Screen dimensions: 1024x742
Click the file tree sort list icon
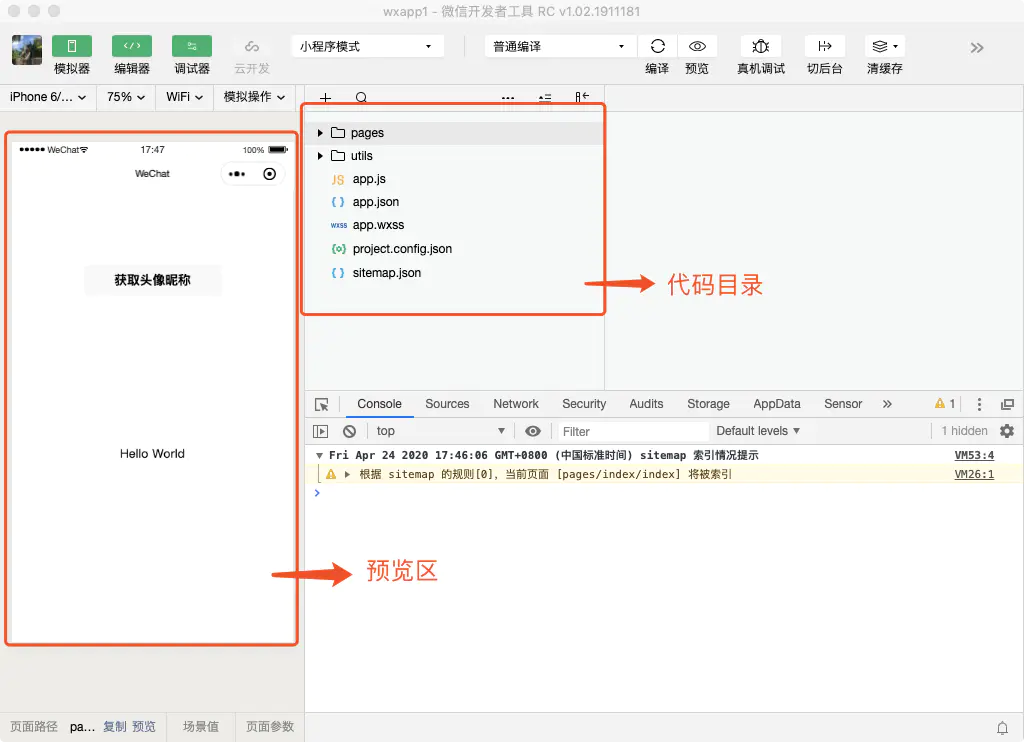(x=545, y=98)
